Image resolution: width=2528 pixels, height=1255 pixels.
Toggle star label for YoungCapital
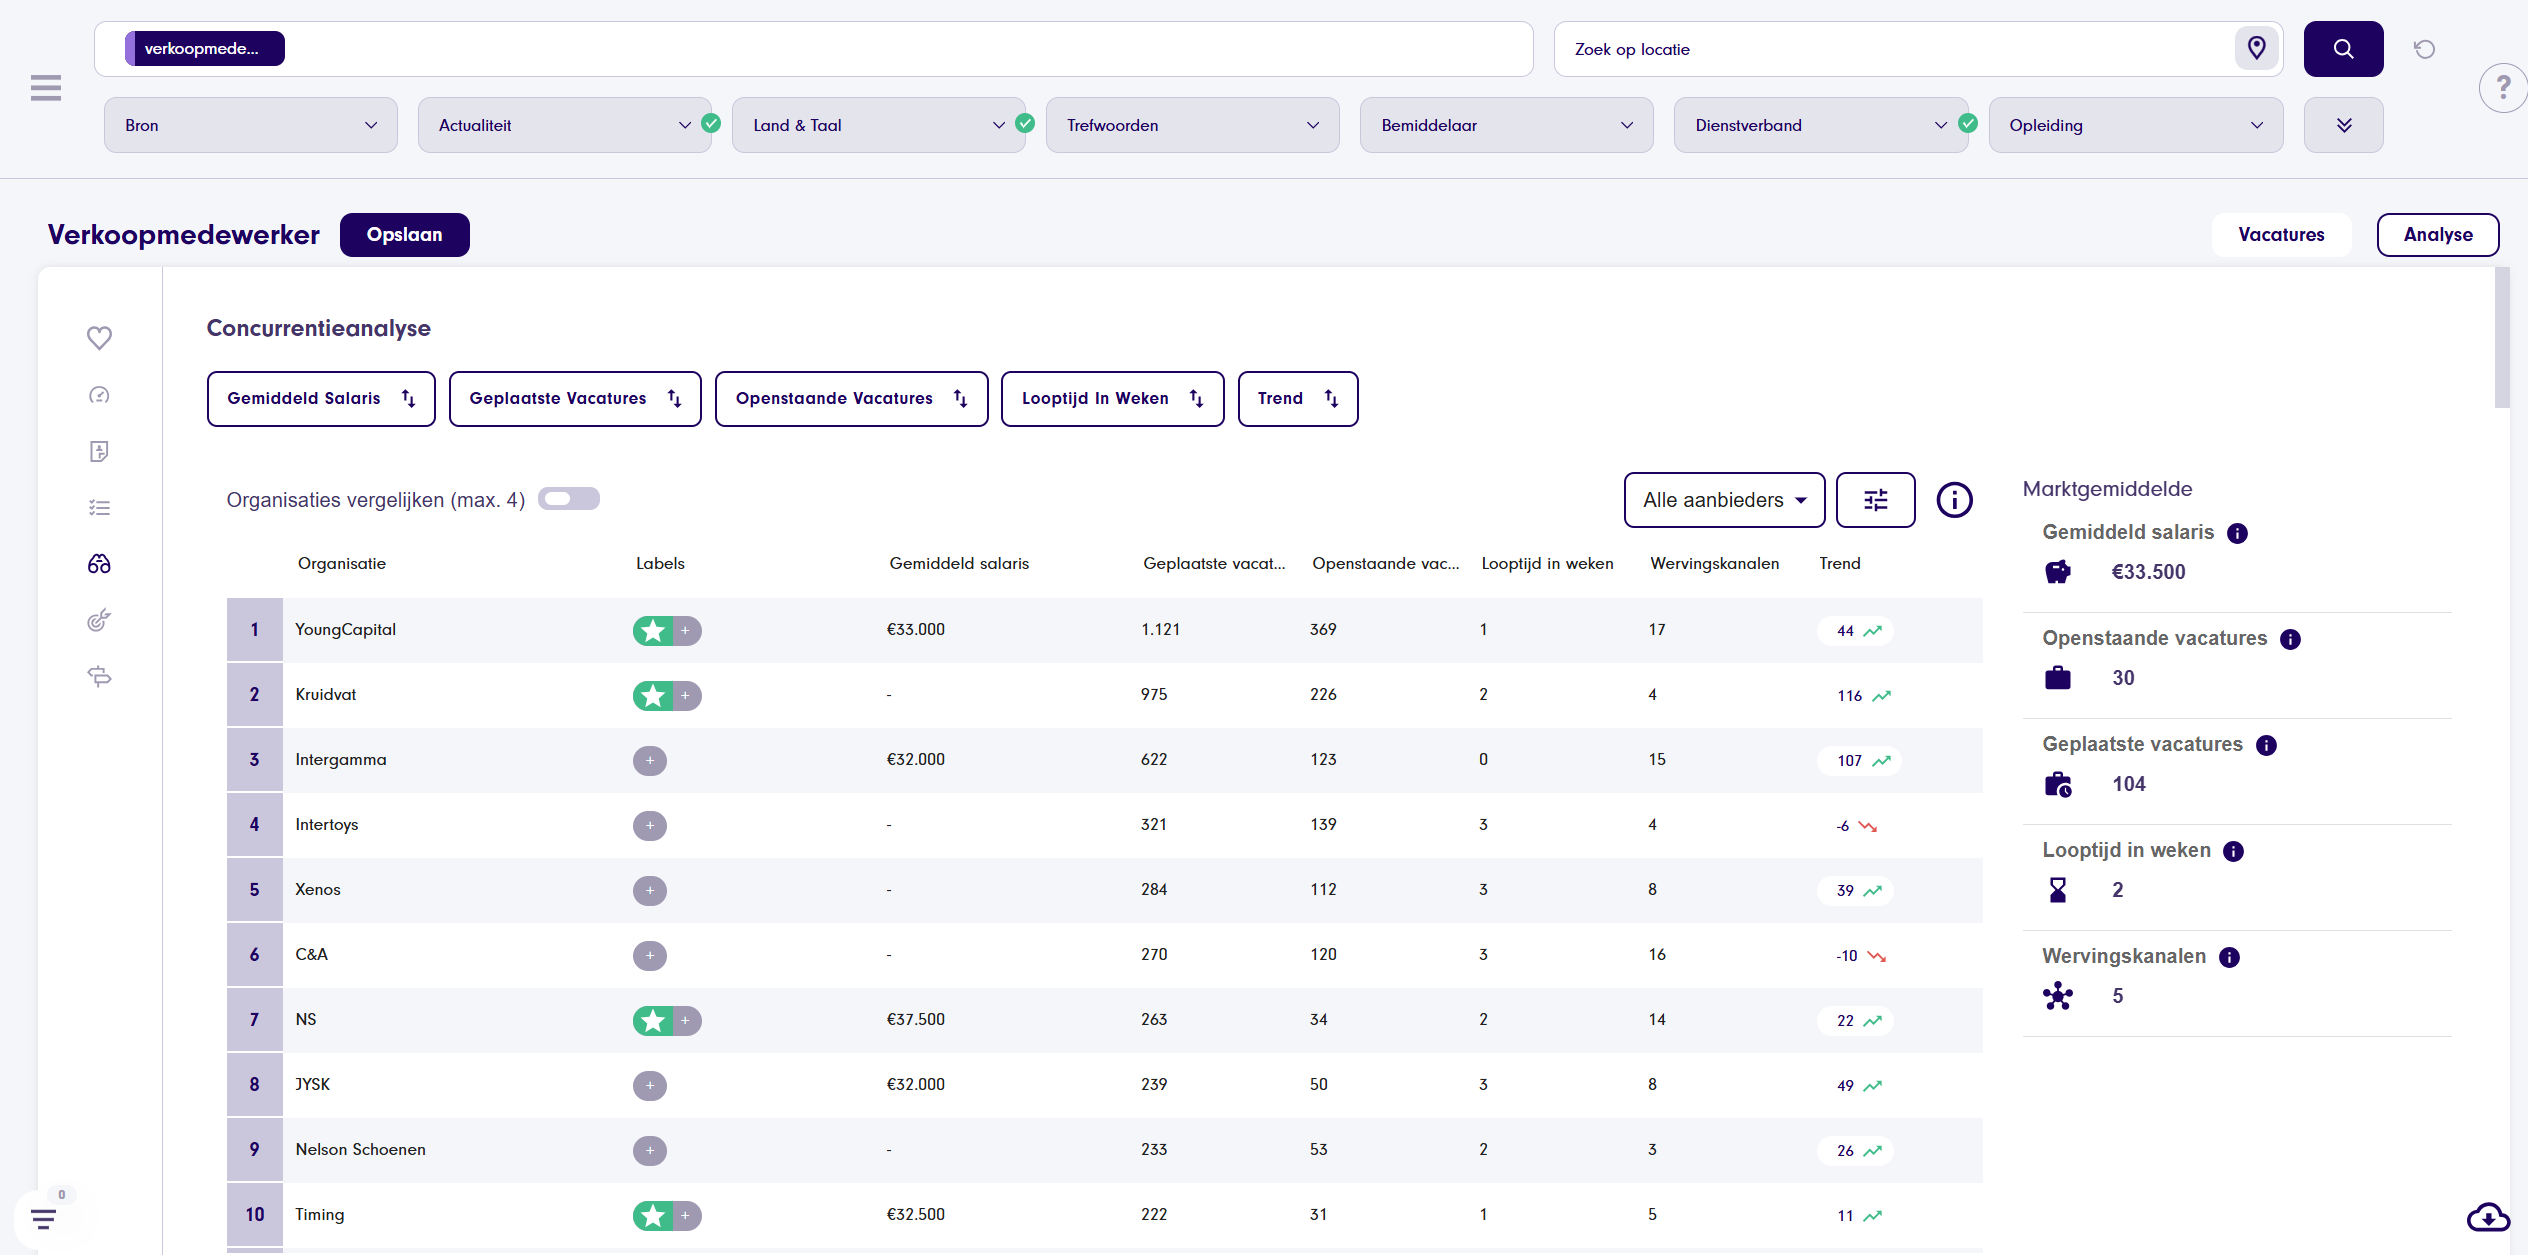[x=654, y=631]
